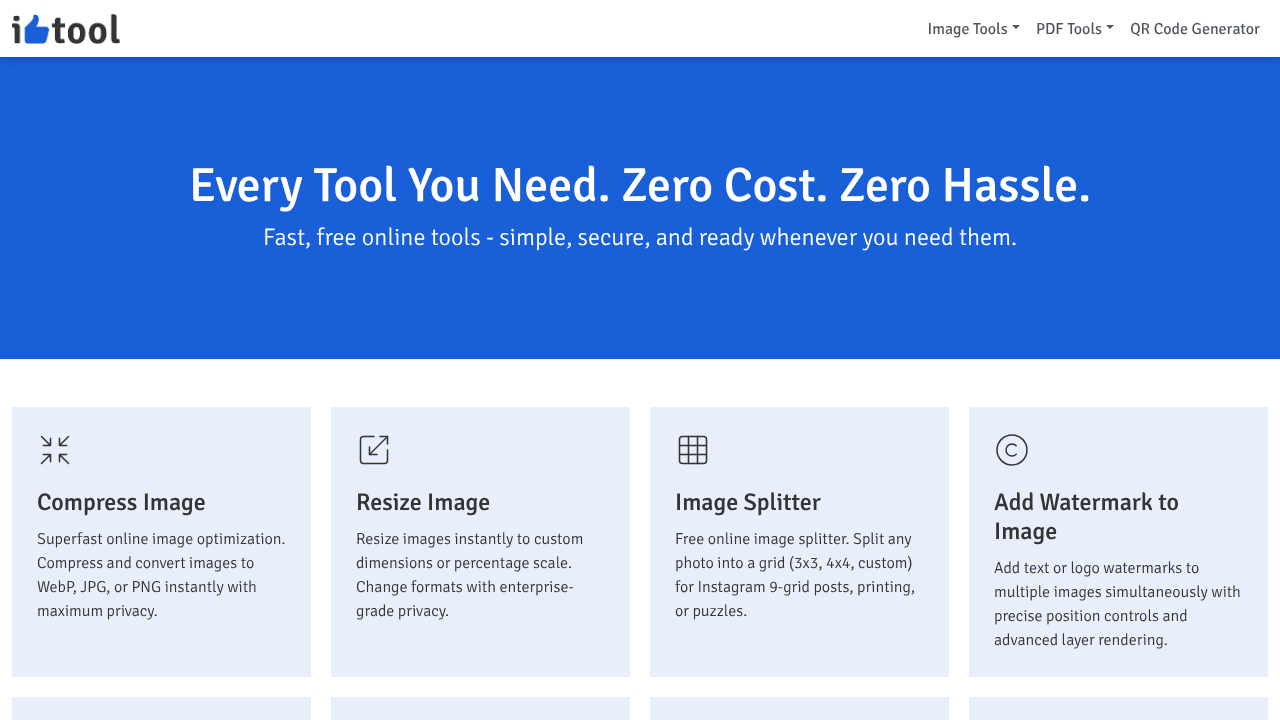1280x720 pixels.
Task: Open the Add Watermark to Image heading
Action: (1086, 516)
